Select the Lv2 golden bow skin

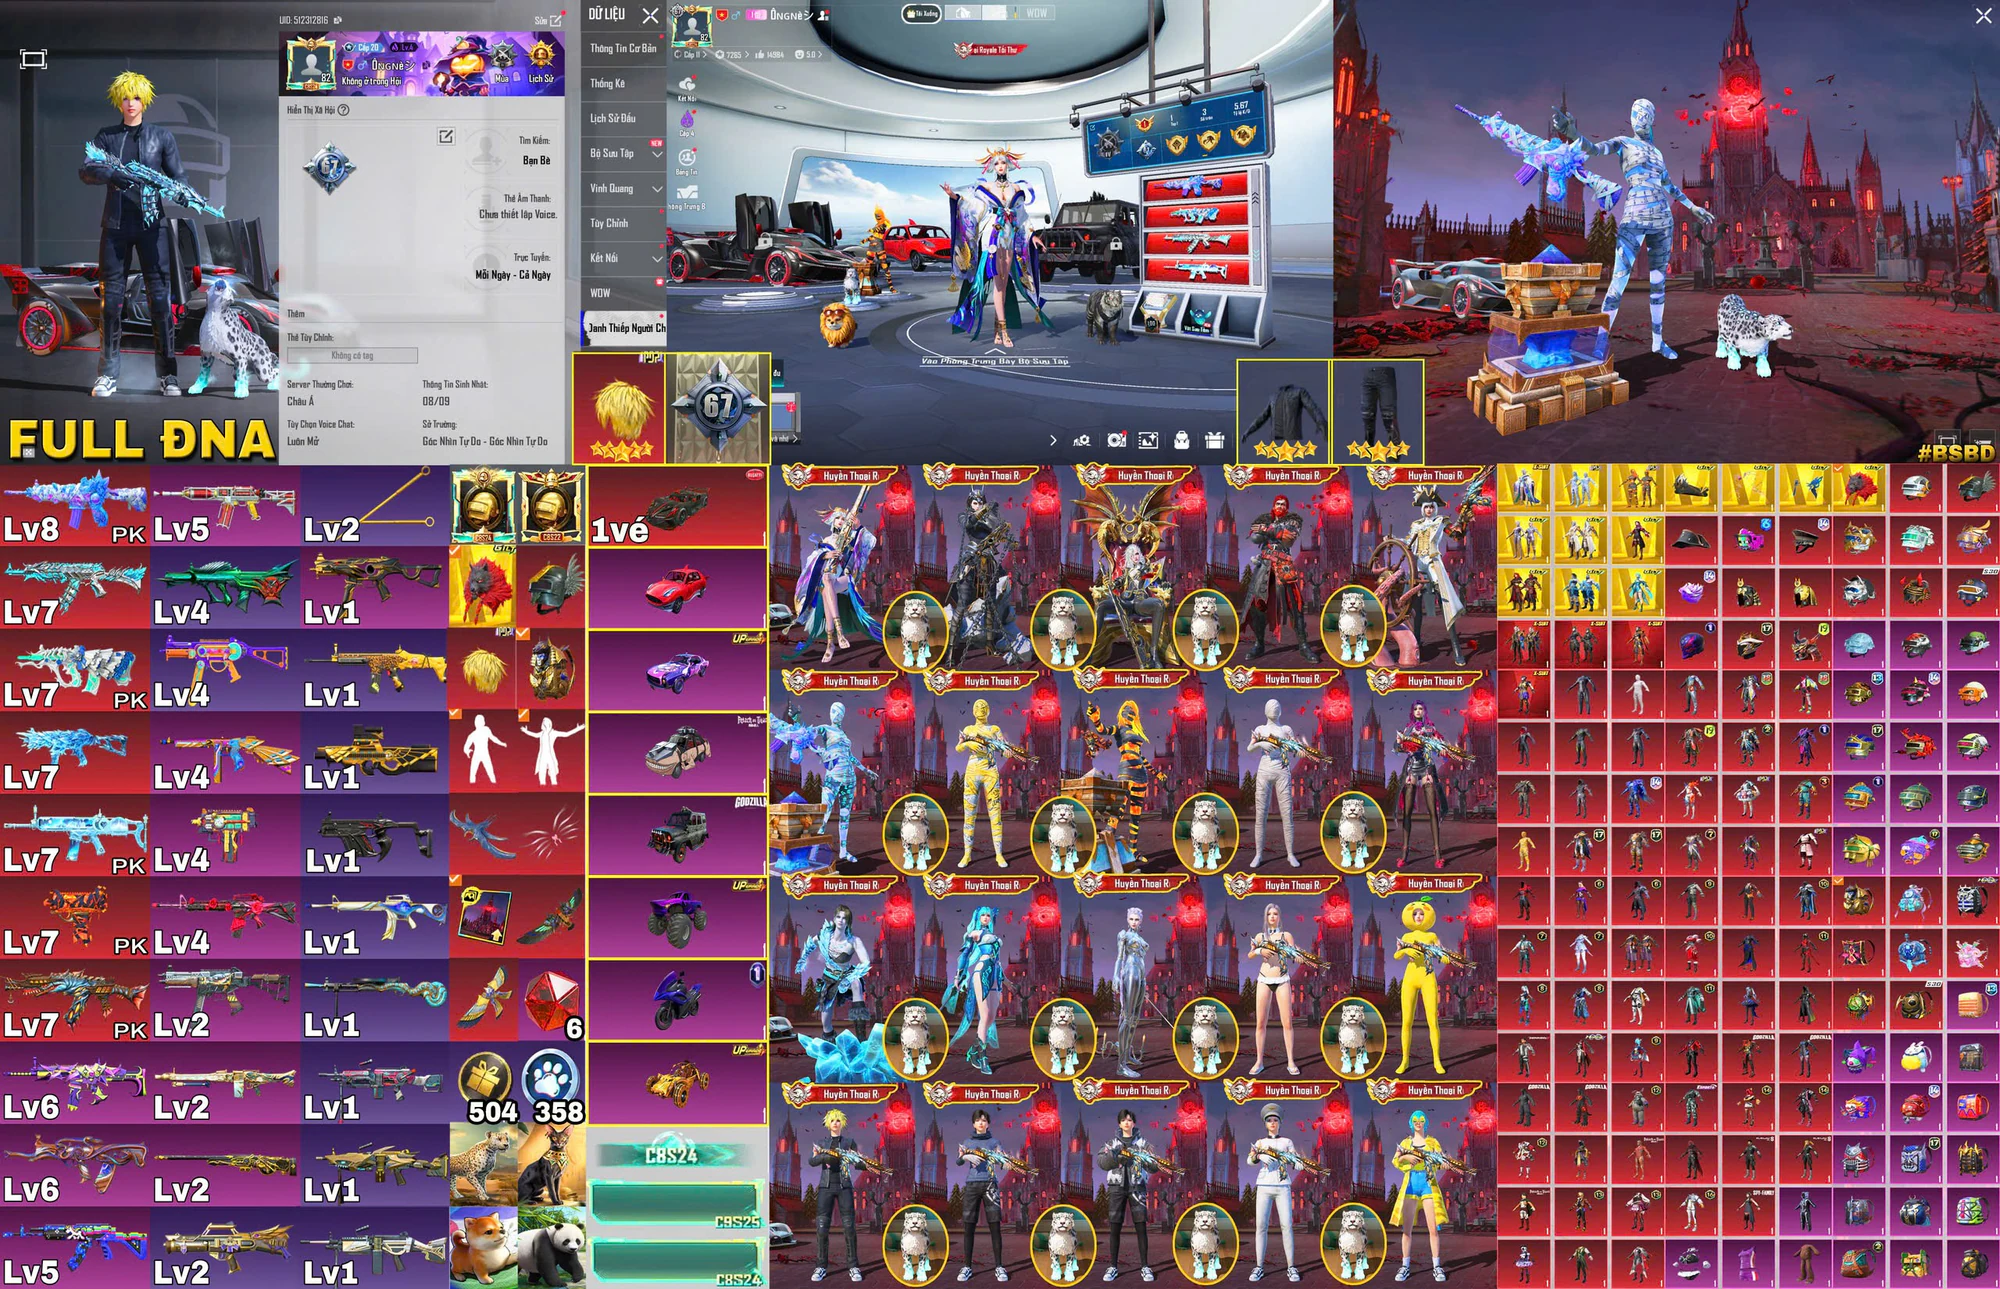point(375,506)
